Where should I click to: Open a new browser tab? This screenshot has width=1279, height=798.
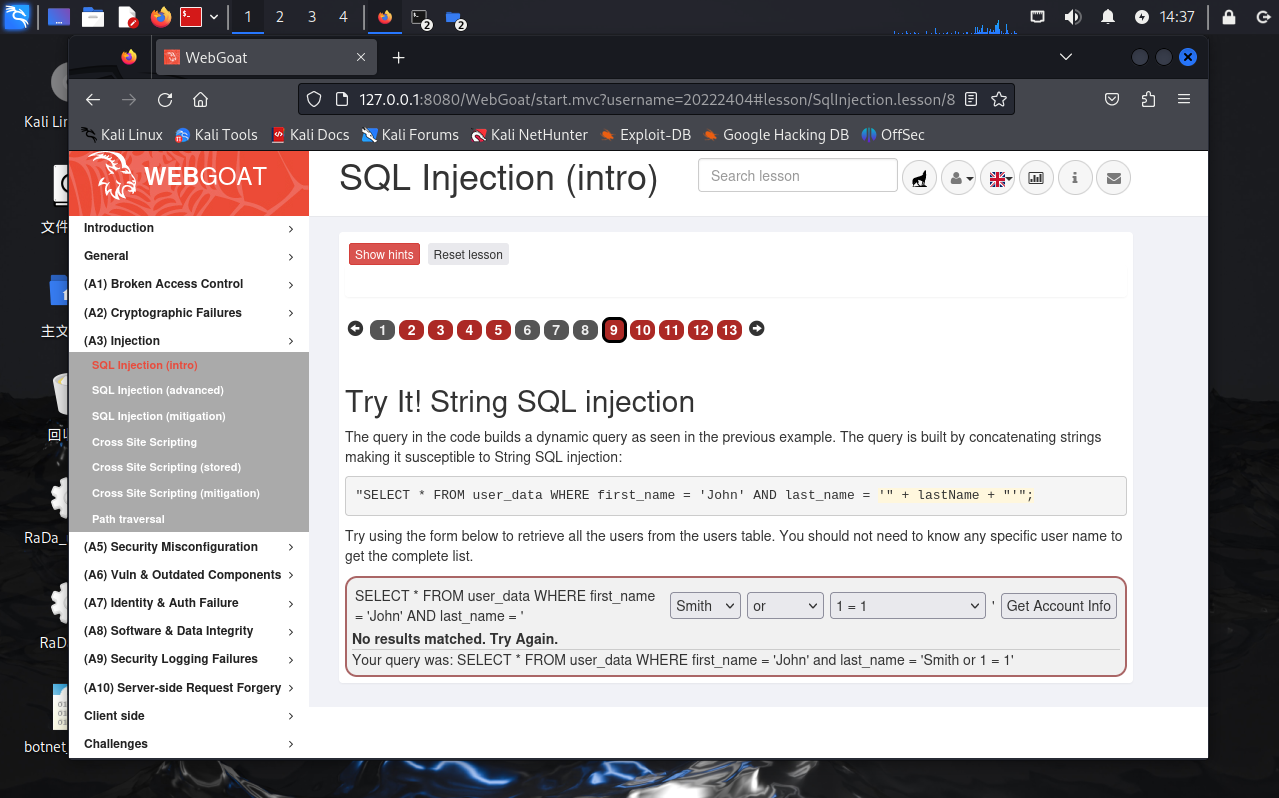(398, 57)
